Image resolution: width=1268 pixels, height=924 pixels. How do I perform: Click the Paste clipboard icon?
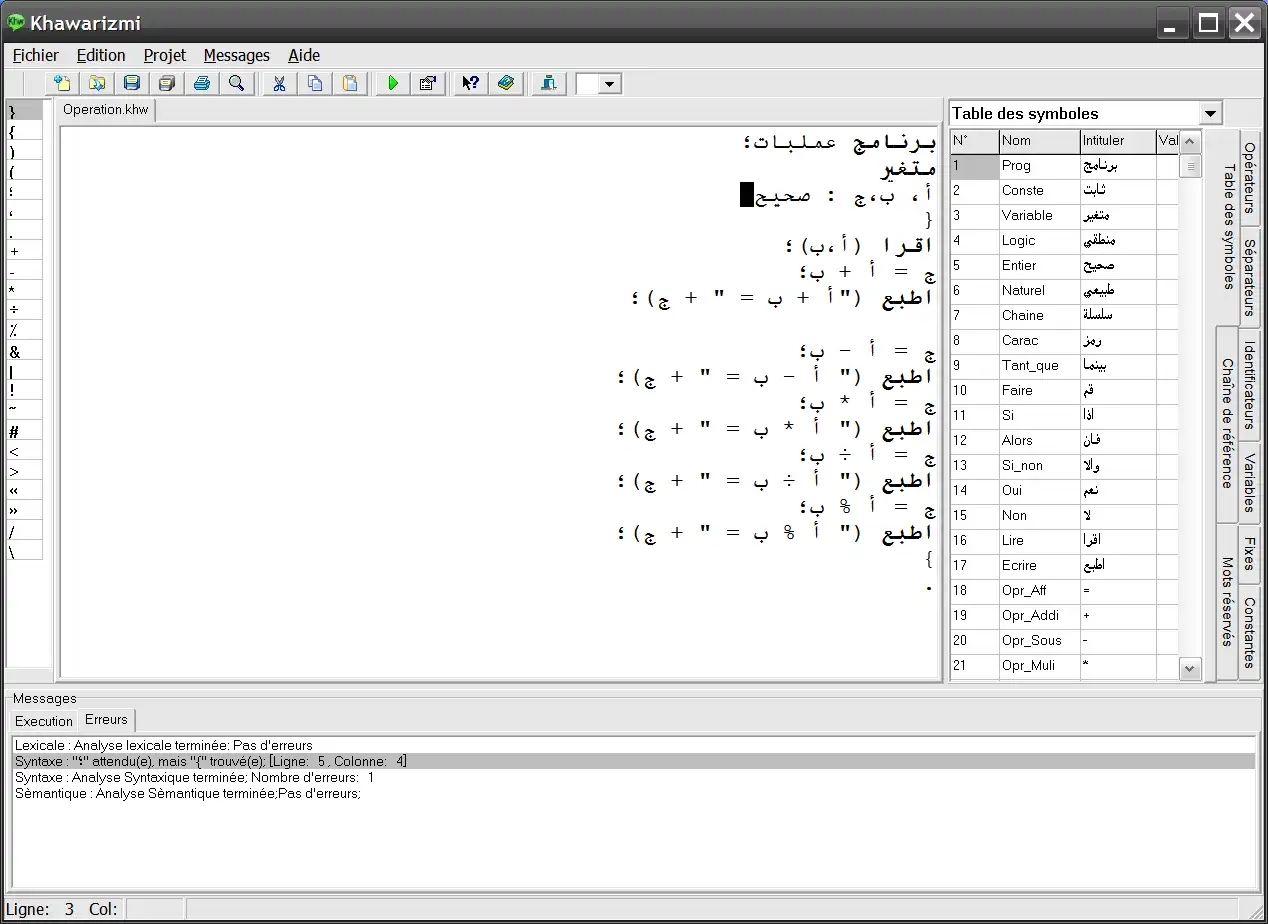tap(350, 84)
